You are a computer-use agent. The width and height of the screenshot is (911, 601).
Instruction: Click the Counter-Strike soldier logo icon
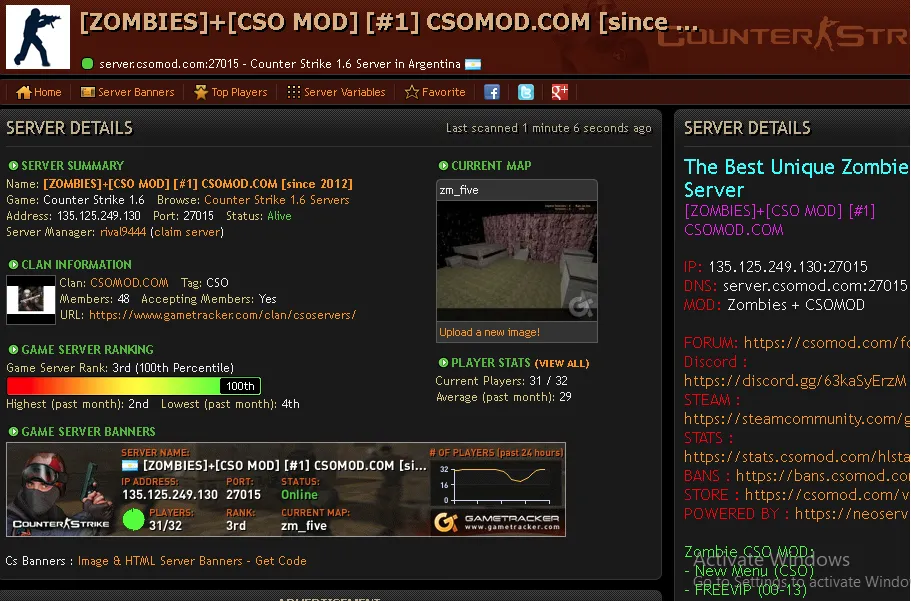tap(38, 37)
